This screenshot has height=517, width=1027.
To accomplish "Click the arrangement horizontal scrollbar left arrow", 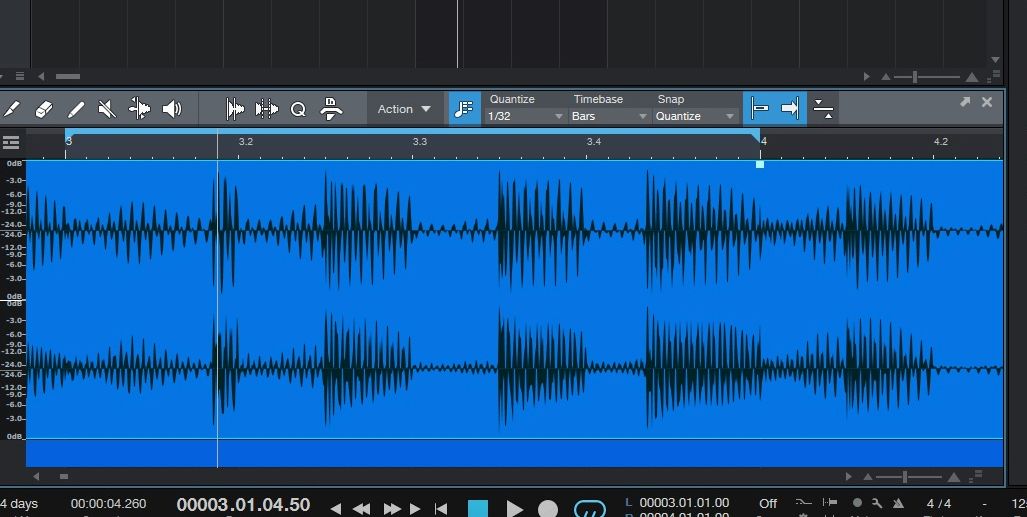I will (41, 77).
